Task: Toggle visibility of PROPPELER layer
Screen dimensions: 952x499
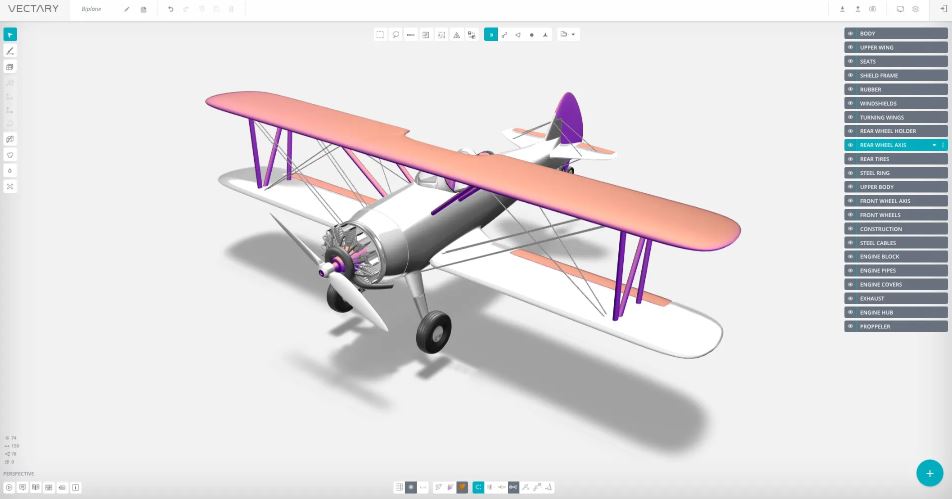Action: point(851,327)
